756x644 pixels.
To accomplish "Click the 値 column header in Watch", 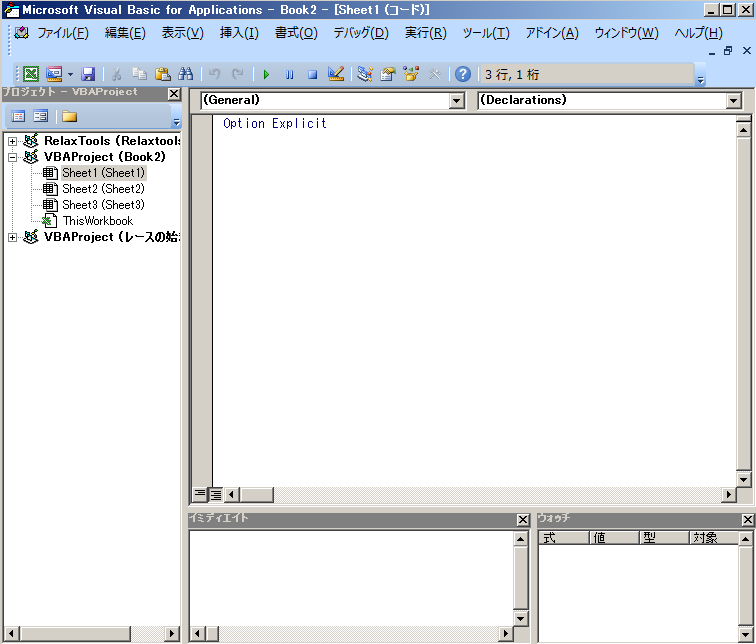I will pos(614,537).
